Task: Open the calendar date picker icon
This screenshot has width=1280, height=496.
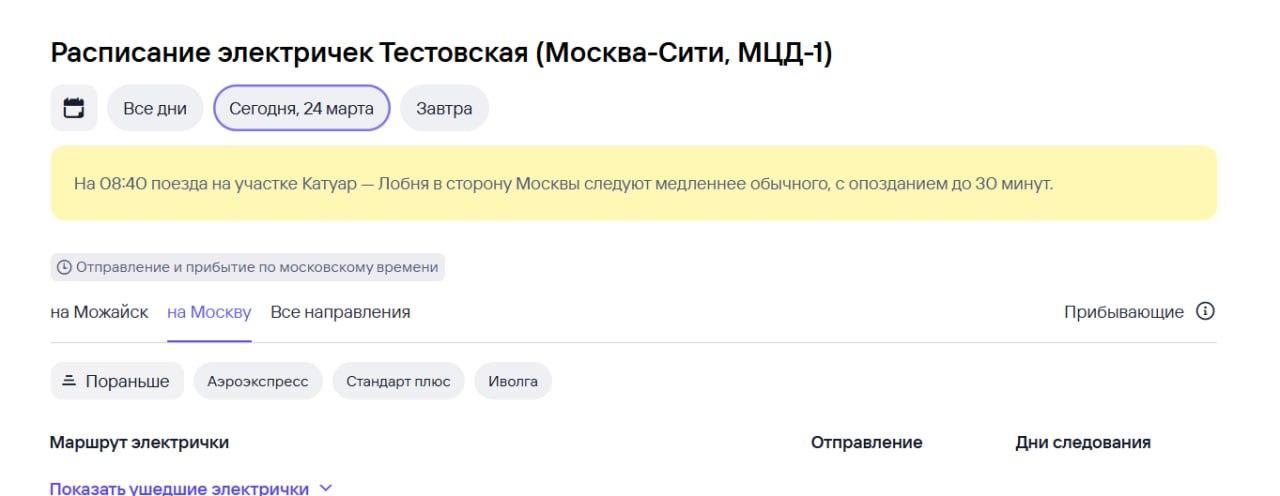Action: 74,108
